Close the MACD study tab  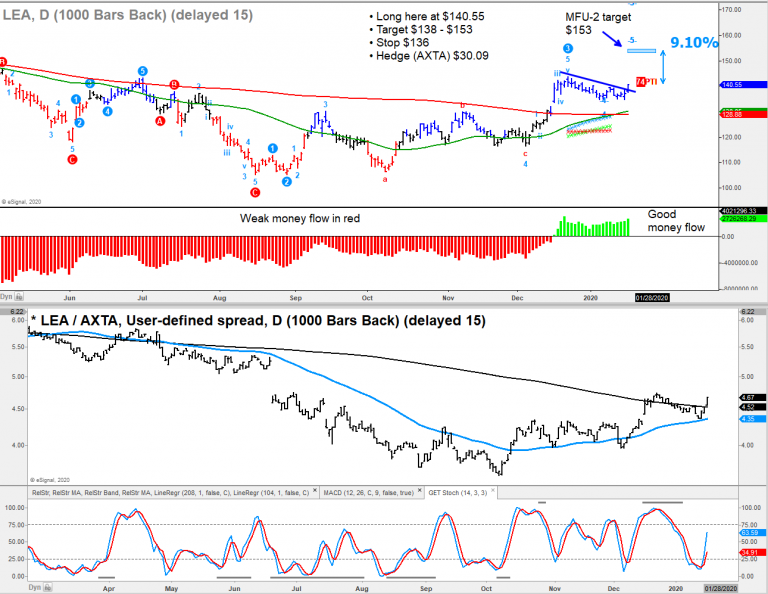pos(420,490)
